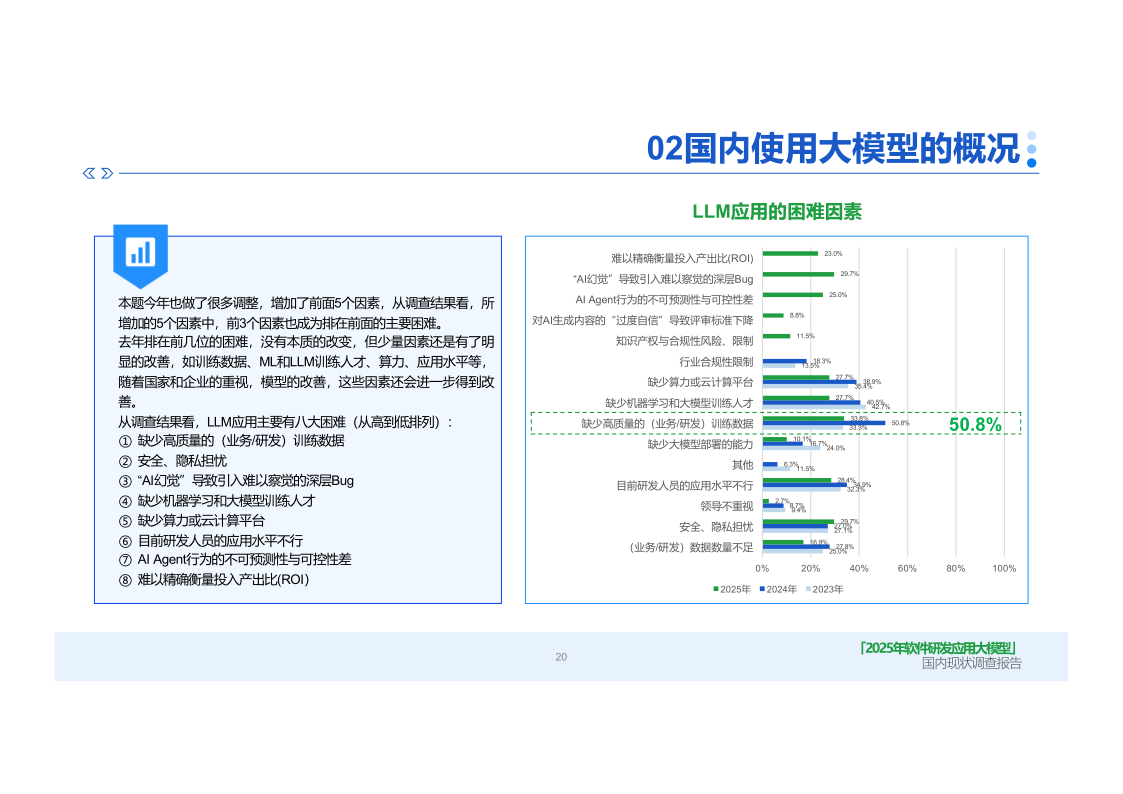Image resolution: width=1123 pixels, height=794 pixels.
Task: Select chart label 对AI生成内容的"过度自信"导致评审标准下降
Action: coord(642,321)
